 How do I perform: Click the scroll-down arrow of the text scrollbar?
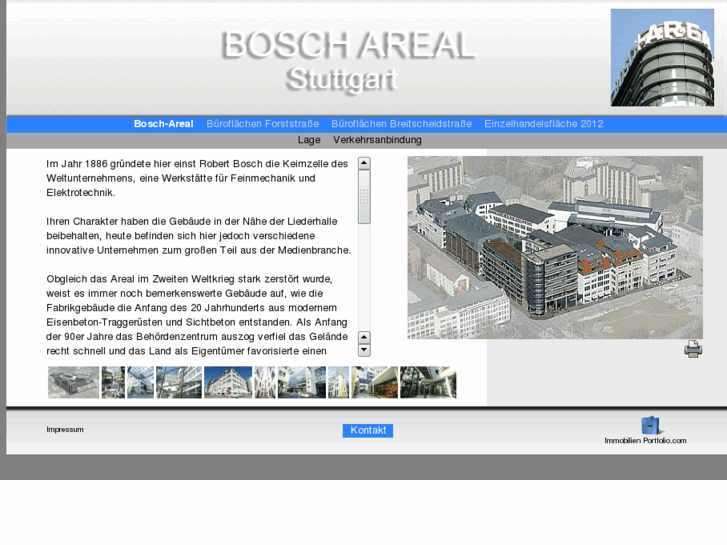364,350
